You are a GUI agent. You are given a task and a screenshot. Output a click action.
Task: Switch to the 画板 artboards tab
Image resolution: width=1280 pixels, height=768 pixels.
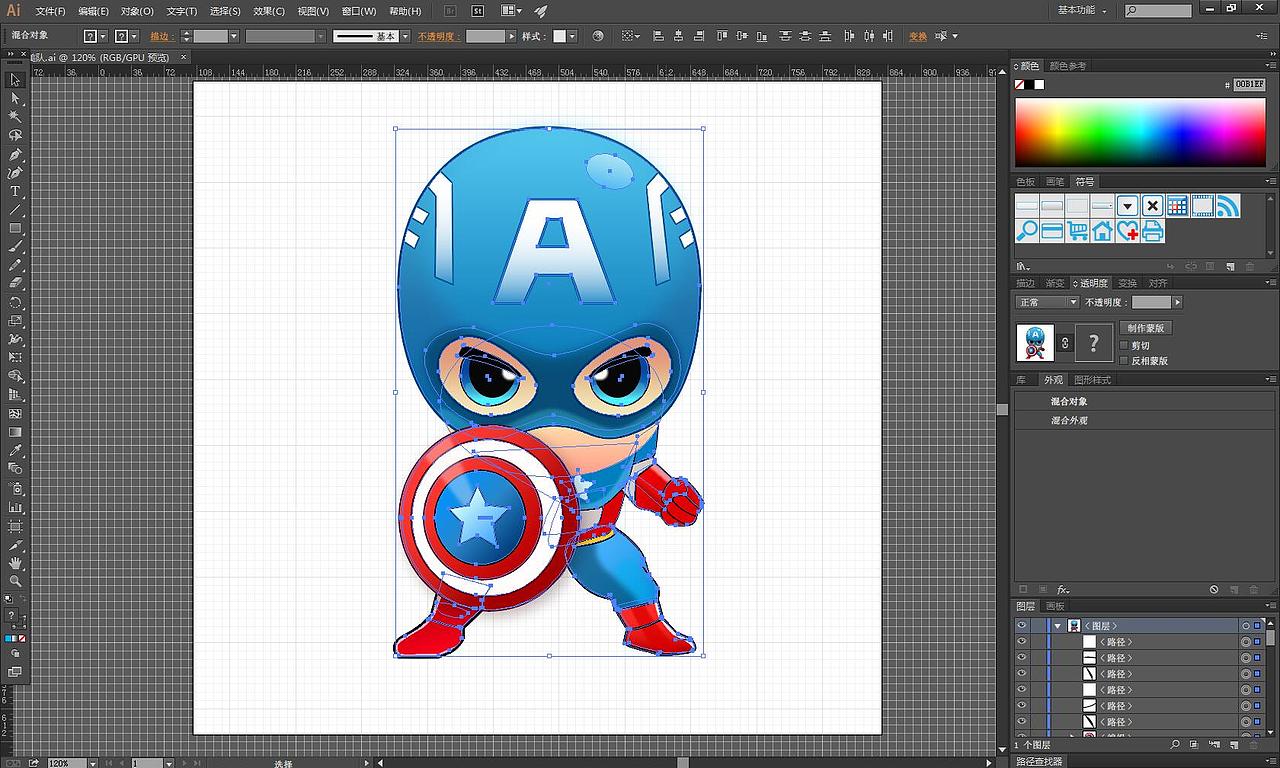click(x=1055, y=606)
